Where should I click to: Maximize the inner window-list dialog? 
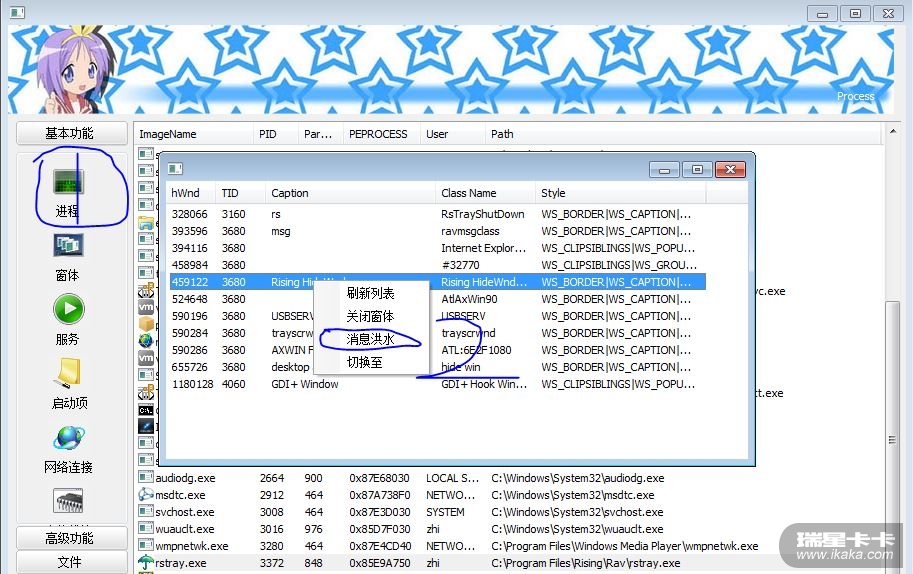coord(697,169)
